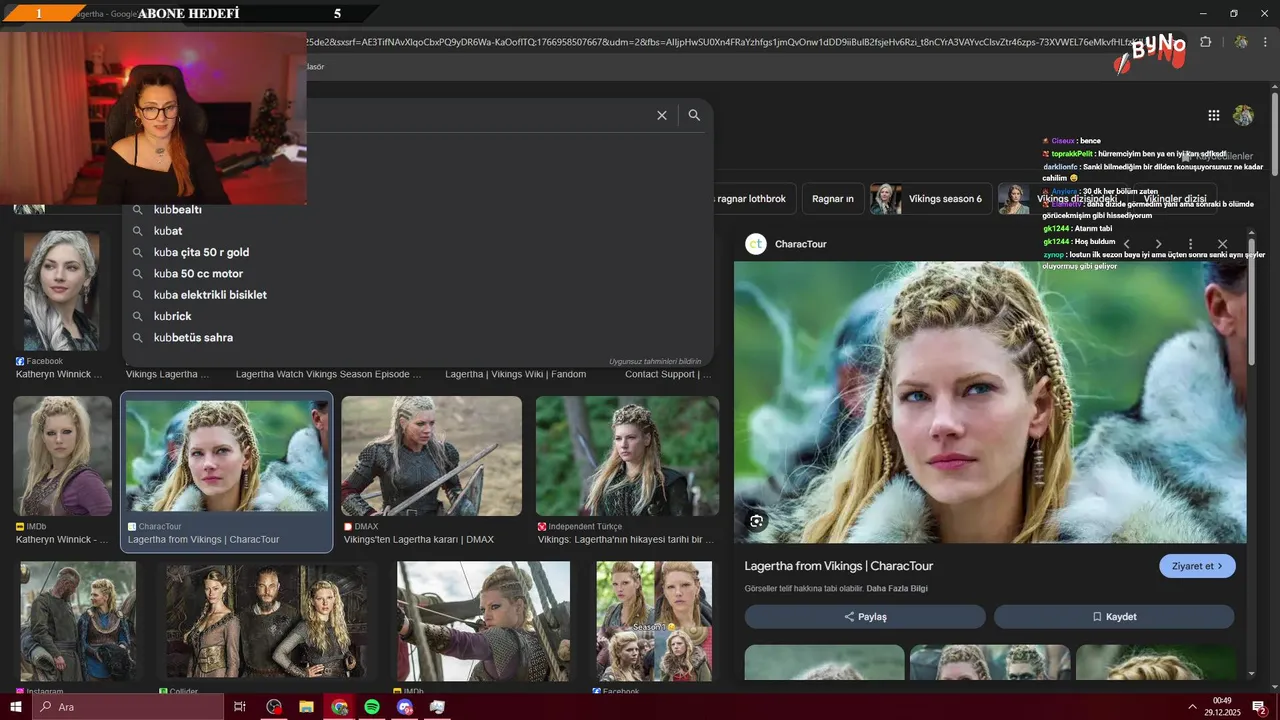The height and width of the screenshot is (720, 1280).
Task: Open the Google account avatar menu
Action: click(x=1243, y=115)
